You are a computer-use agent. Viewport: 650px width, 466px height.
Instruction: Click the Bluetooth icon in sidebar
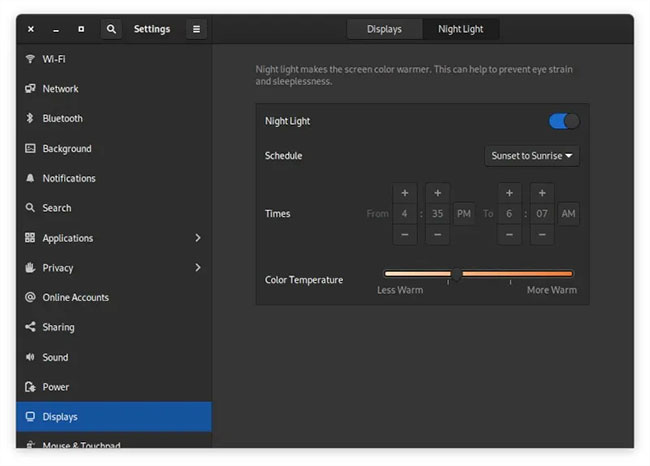[x=30, y=118]
